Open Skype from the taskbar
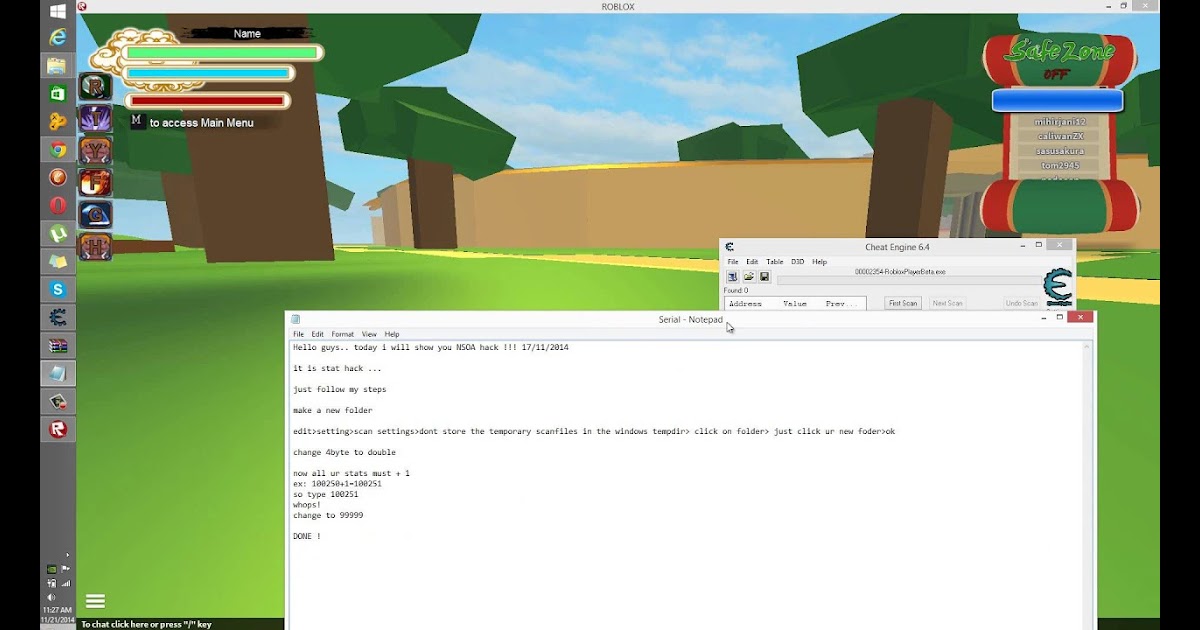This screenshot has width=1200, height=630. coord(58,289)
